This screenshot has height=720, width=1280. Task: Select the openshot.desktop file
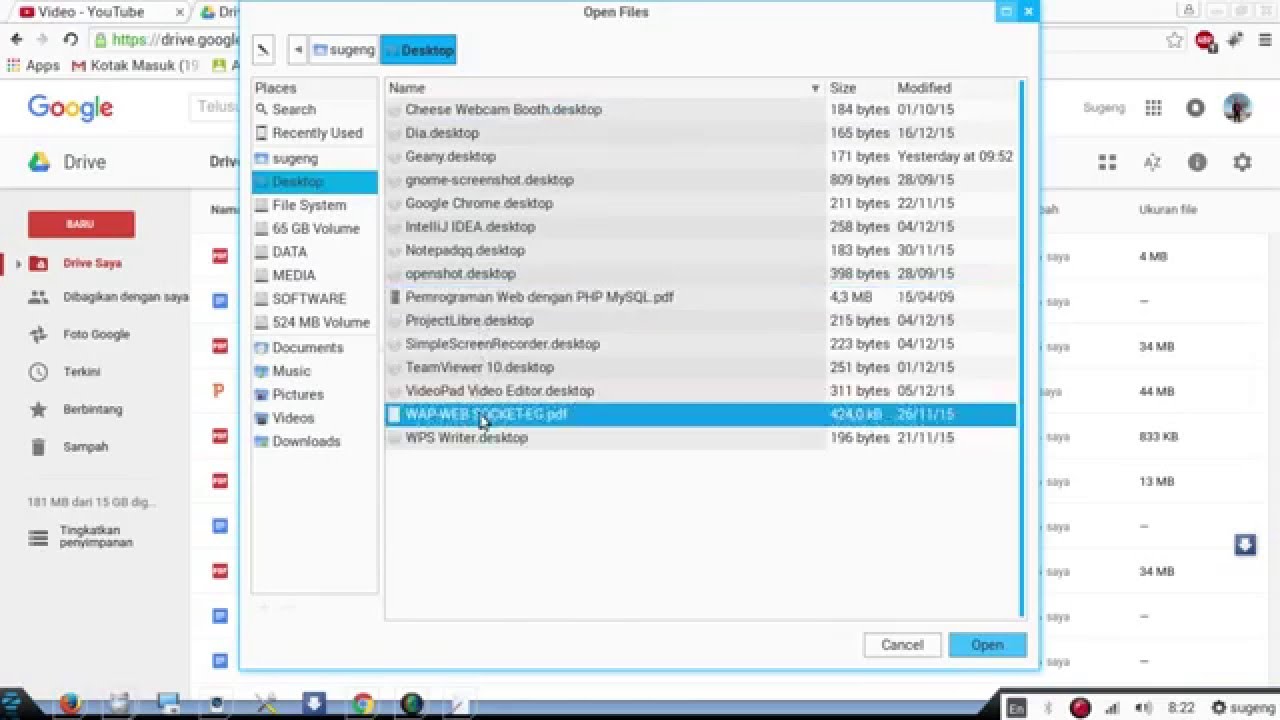click(700, 273)
